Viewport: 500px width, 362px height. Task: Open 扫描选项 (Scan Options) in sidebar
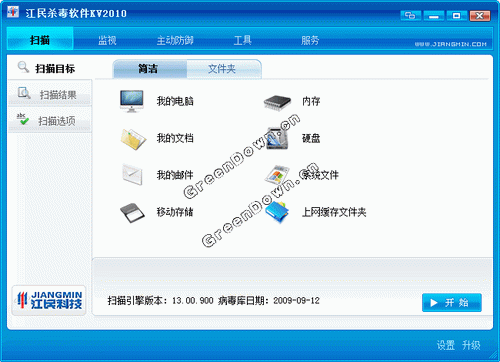[x=50, y=120]
